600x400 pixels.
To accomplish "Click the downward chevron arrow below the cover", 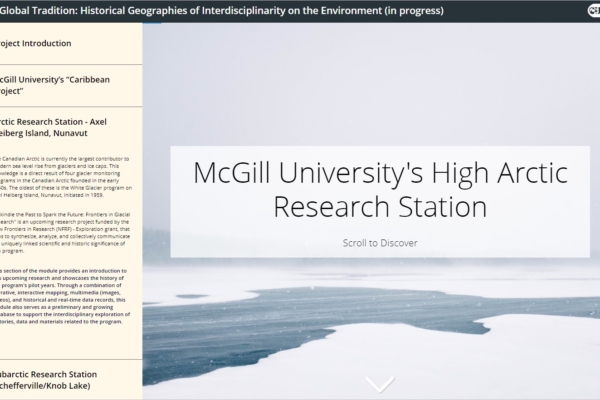I will 380,384.
